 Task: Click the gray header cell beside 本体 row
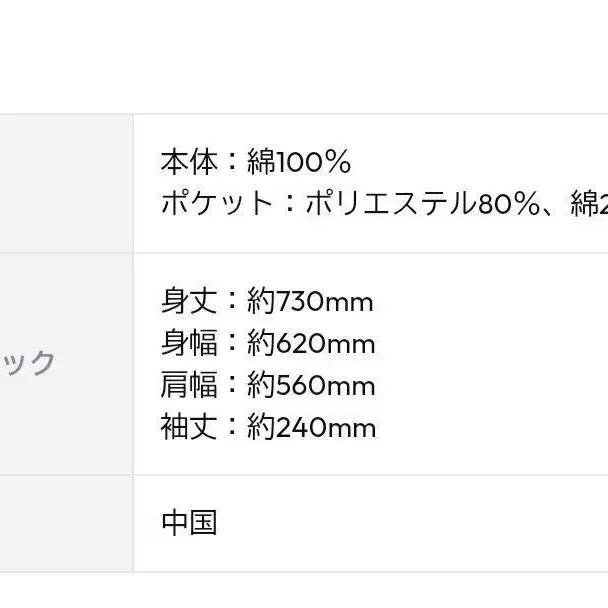point(66,183)
